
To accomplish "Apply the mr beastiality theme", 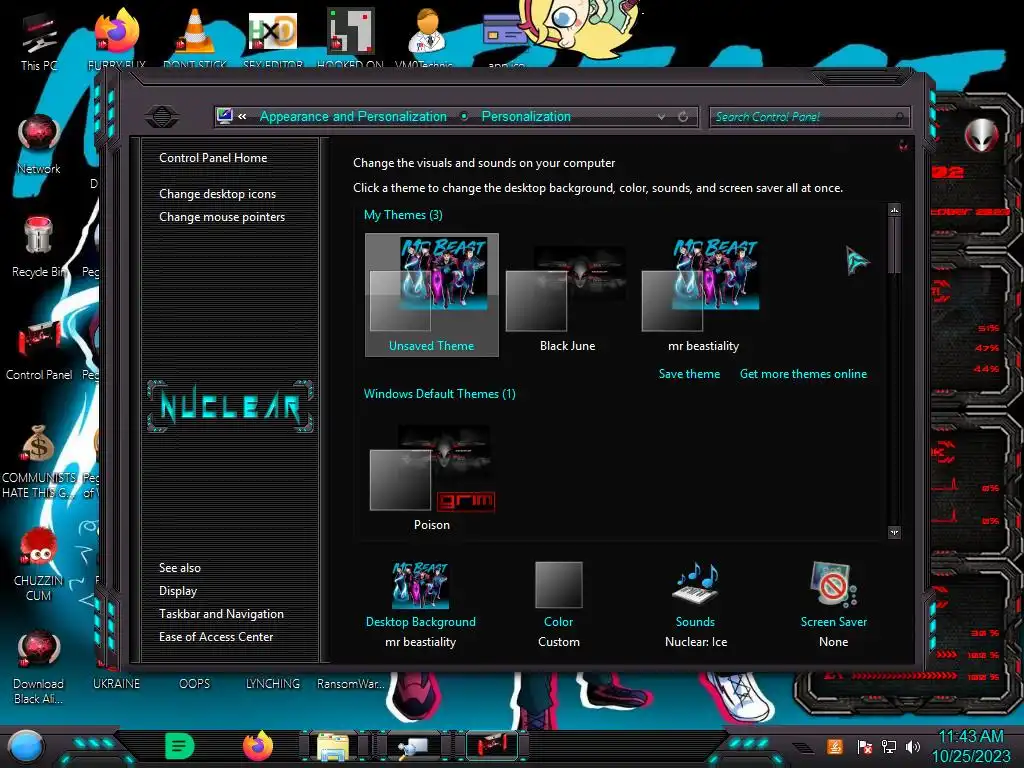I will click(x=703, y=295).
